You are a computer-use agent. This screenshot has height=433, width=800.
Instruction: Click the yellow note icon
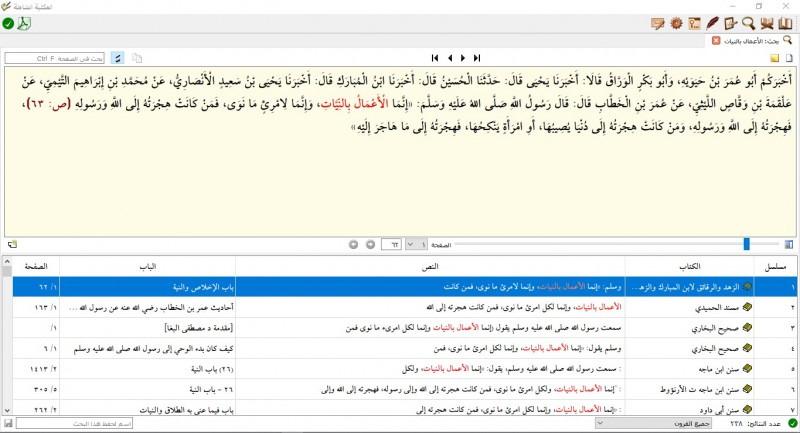coord(774,58)
